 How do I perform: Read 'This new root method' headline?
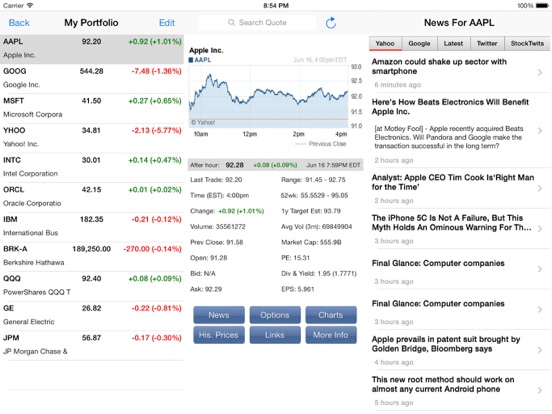(x=443, y=384)
